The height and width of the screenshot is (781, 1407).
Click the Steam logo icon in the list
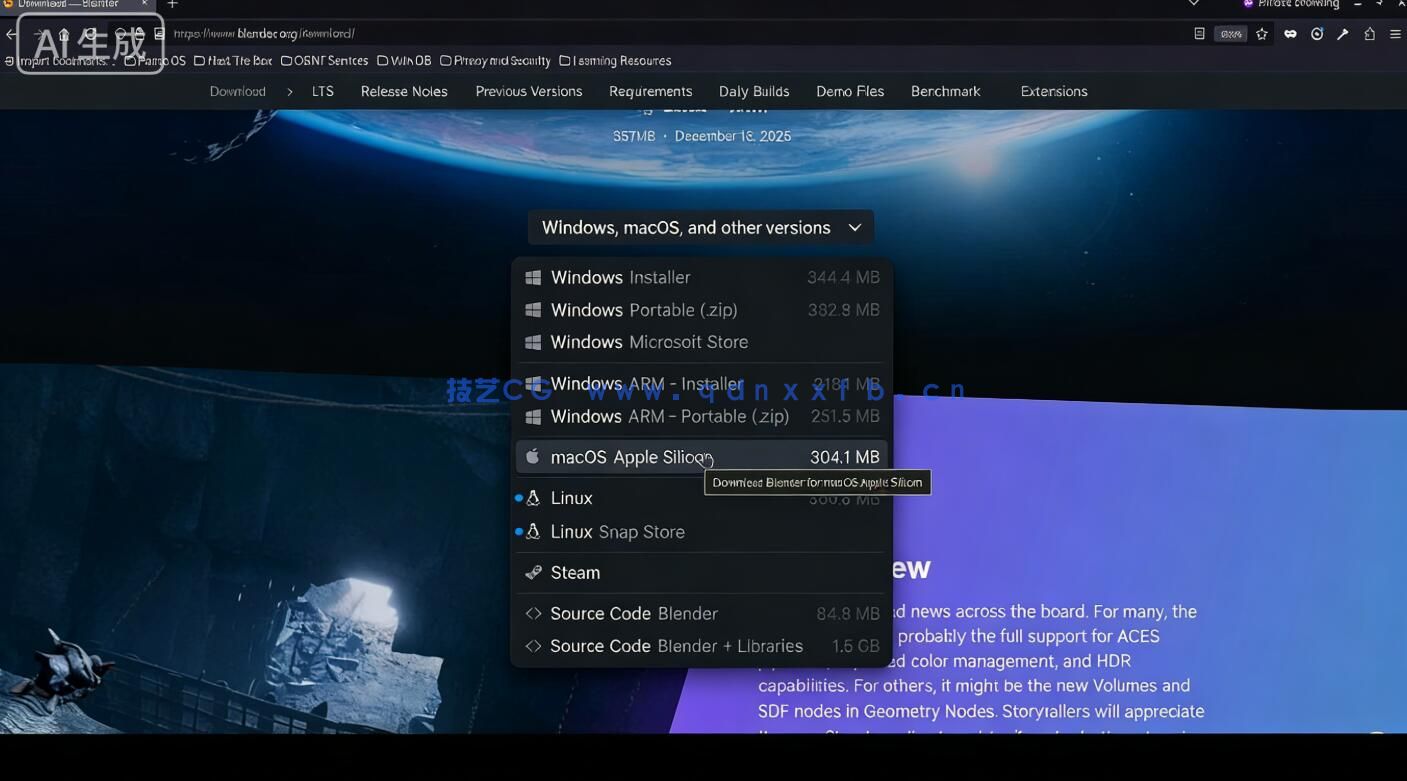(533, 573)
